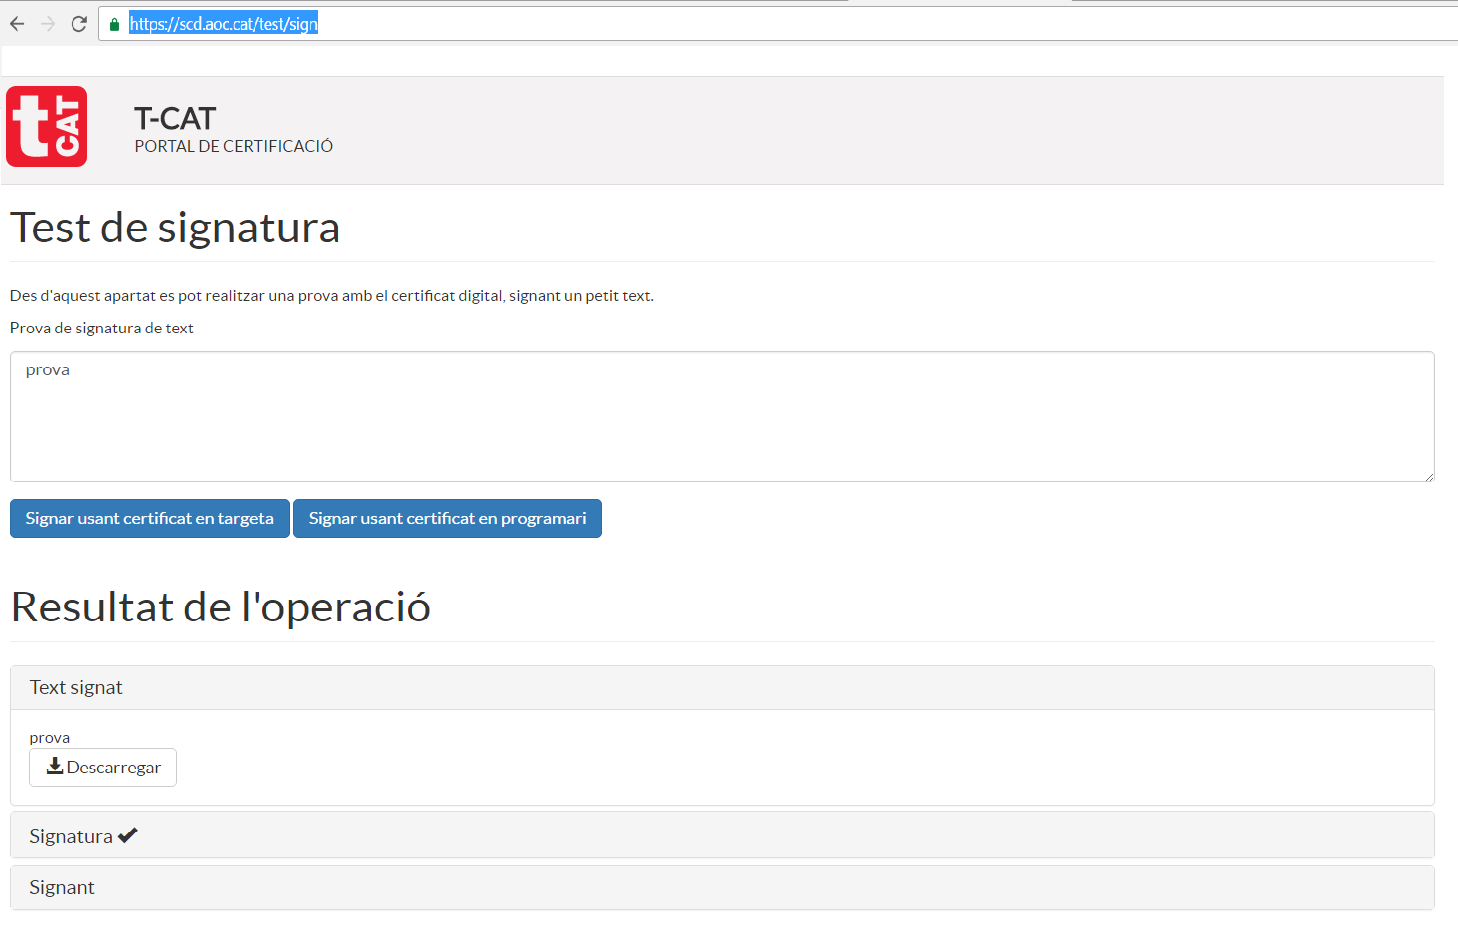Viewport: 1458px width, 952px height.
Task: Click the download arrow icon in Descarregar
Action: (55, 766)
